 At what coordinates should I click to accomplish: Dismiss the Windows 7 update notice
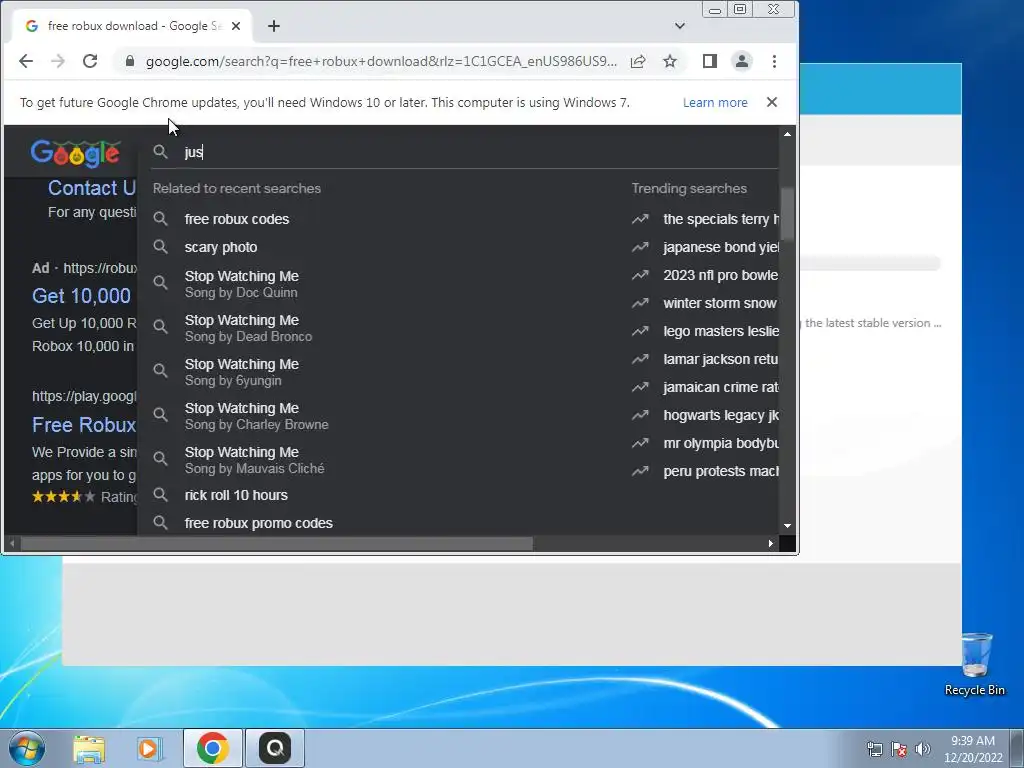coord(772,103)
